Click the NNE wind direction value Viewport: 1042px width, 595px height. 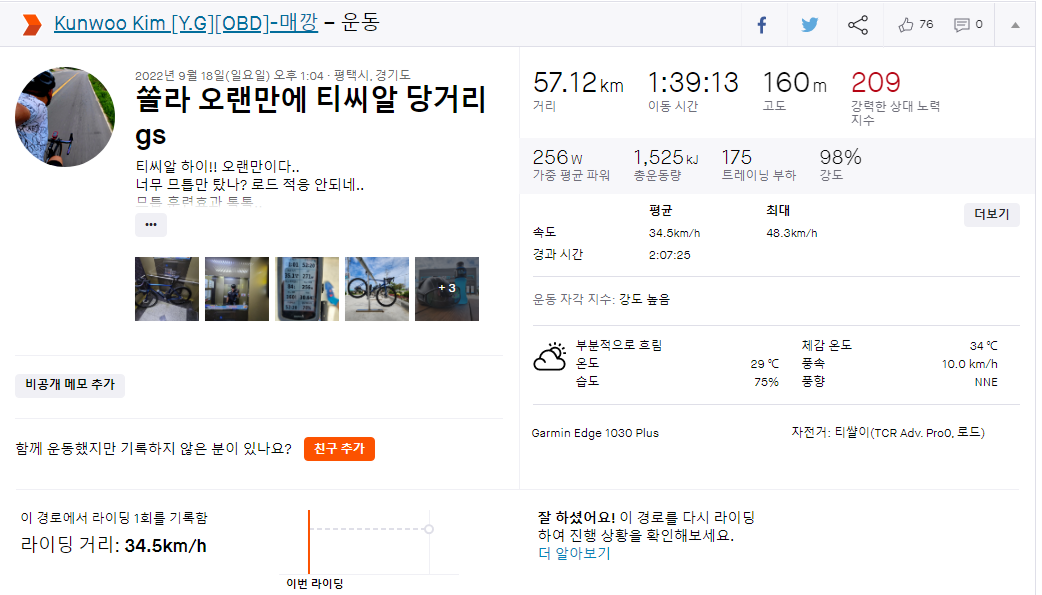986,382
